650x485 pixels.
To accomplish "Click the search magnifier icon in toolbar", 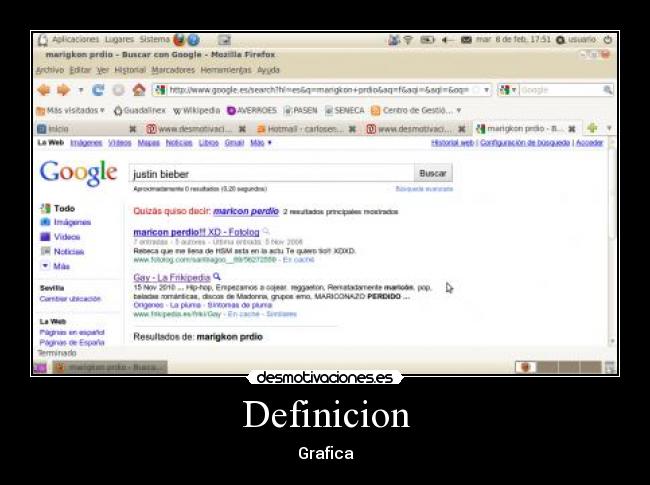I will 608,90.
